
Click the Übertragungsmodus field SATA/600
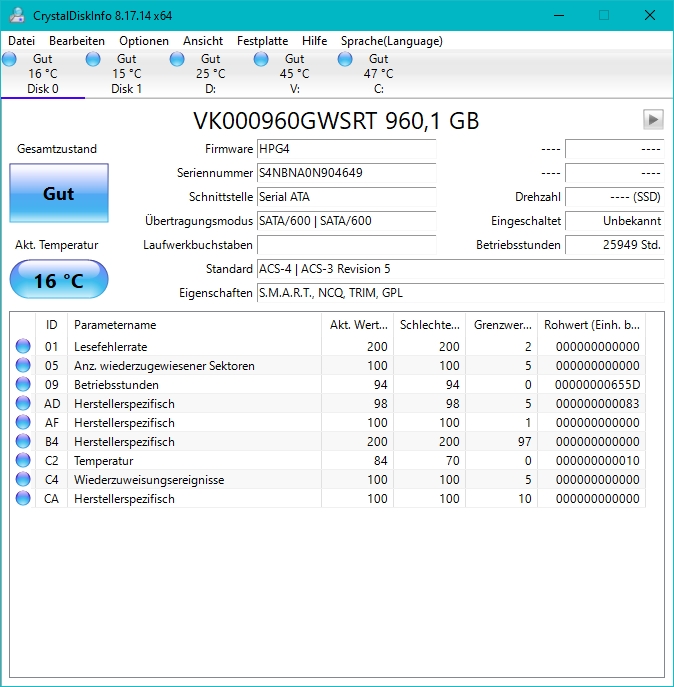(x=346, y=221)
